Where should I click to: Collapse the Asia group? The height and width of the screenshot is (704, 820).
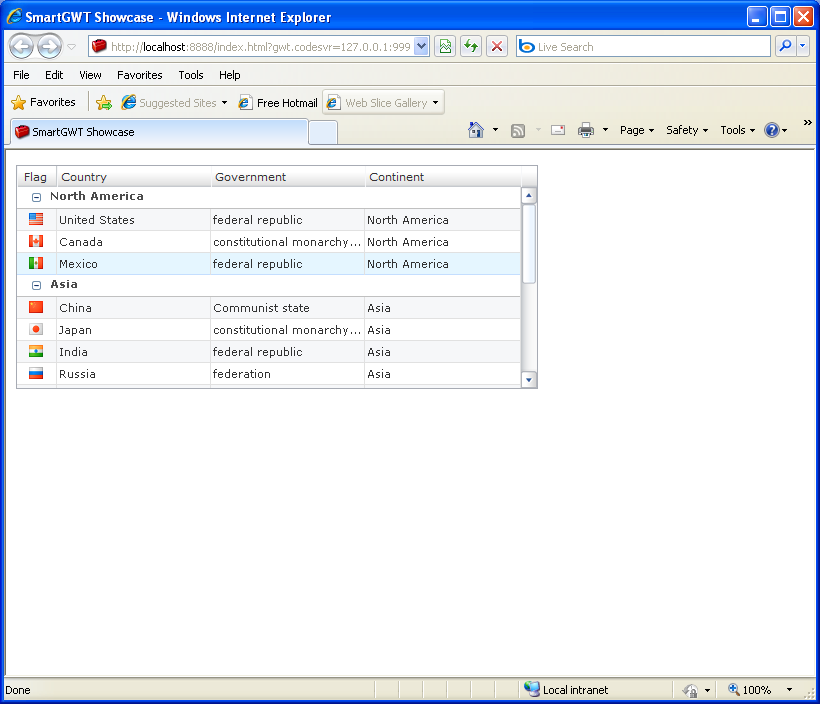click(x=36, y=285)
